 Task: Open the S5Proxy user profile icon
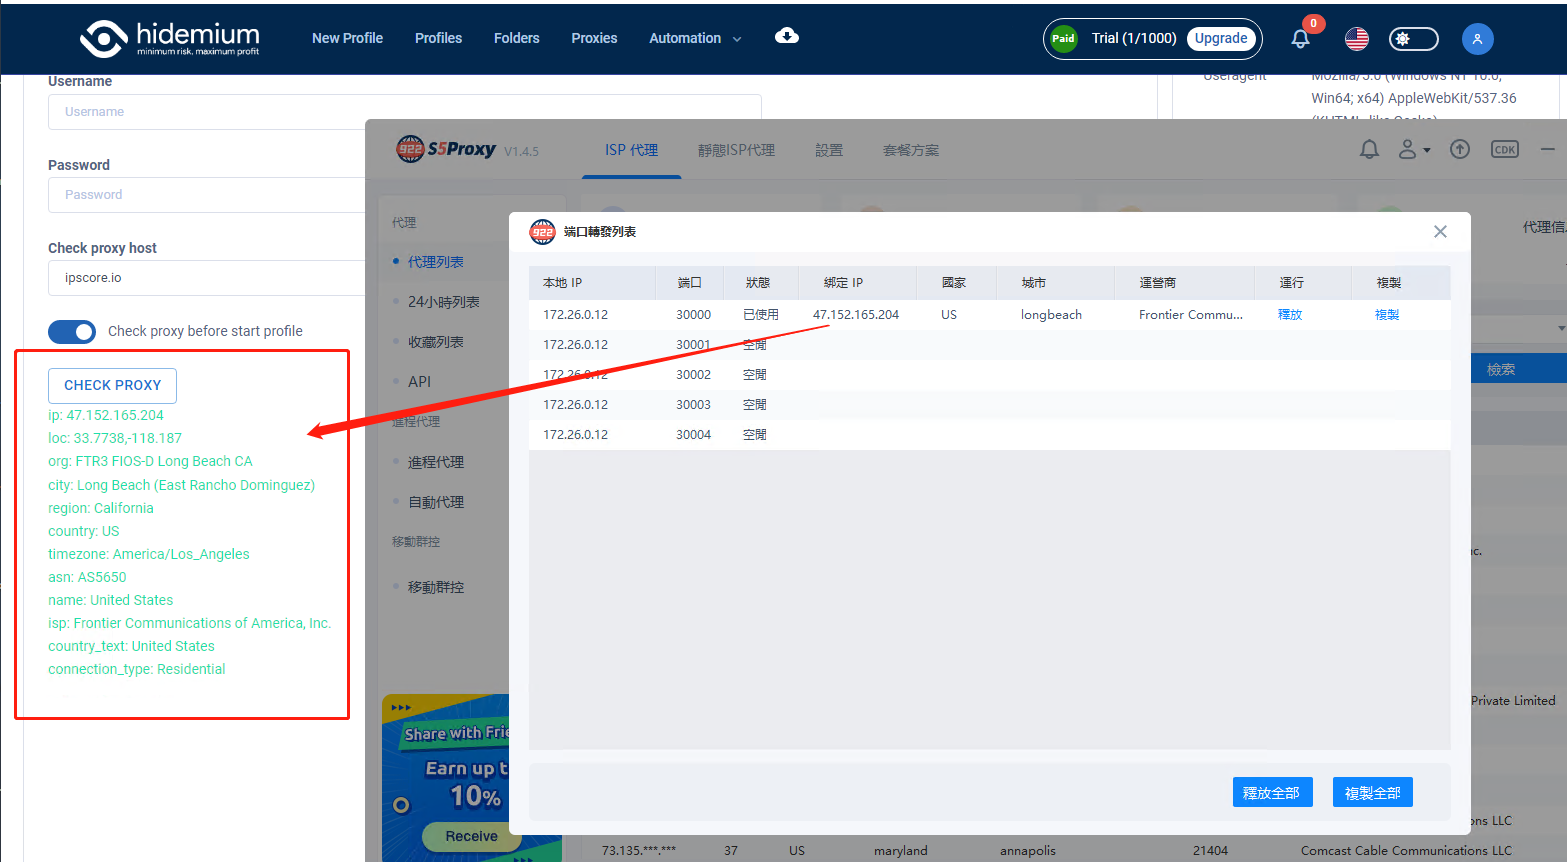click(x=1412, y=150)
